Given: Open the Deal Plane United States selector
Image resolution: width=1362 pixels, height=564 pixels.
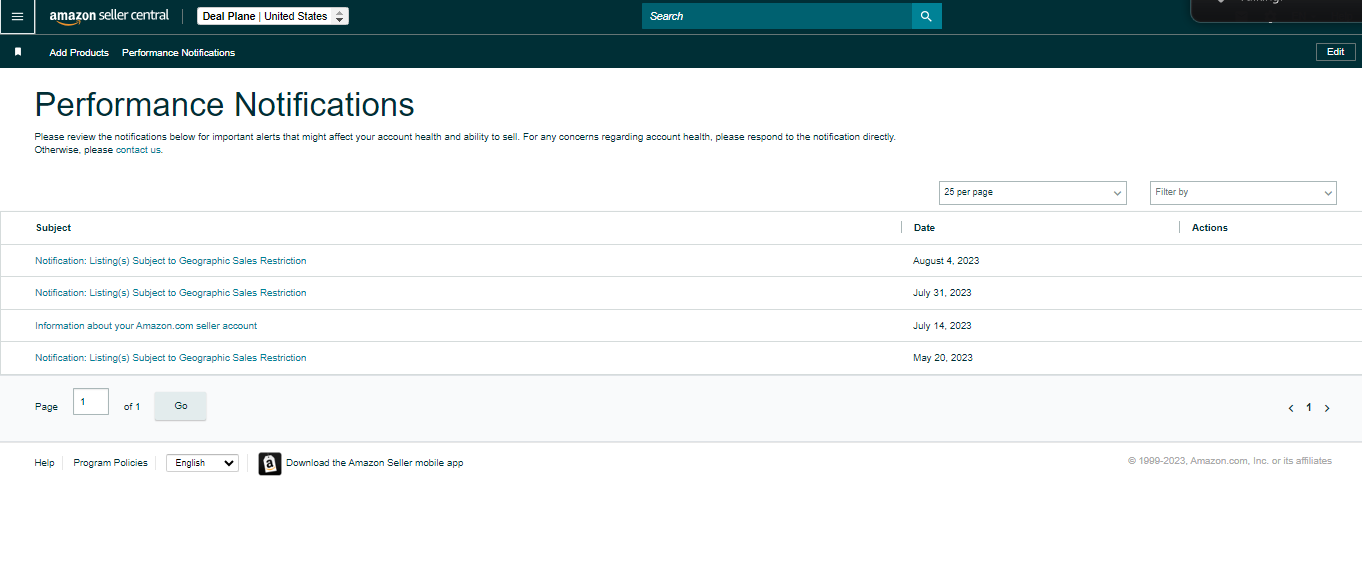Looking at the screenshot, I should coord(273,16).
